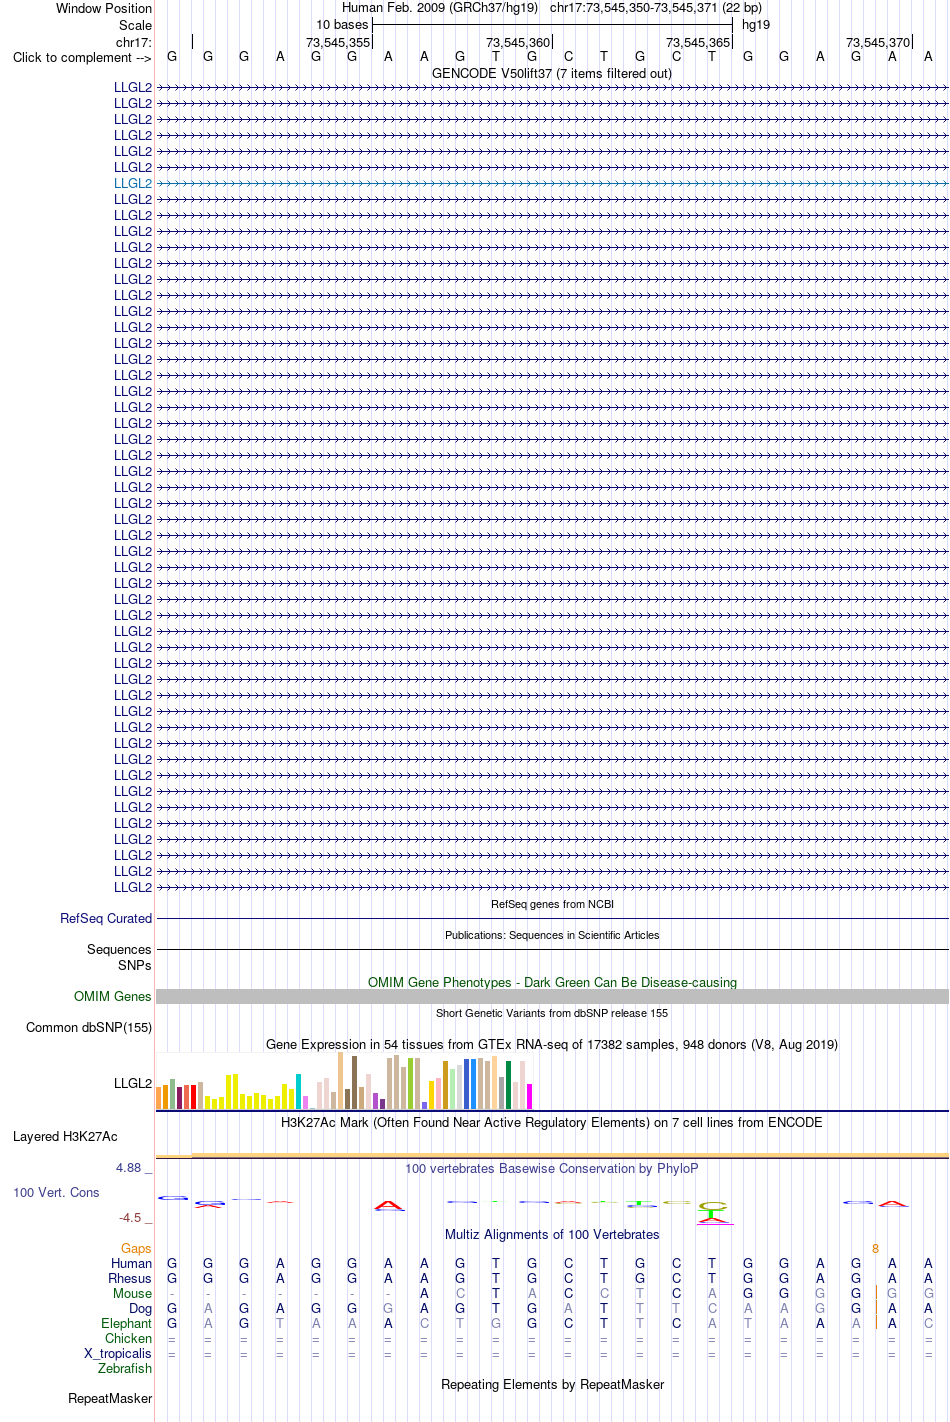Open the H3K27Ac Mark track title
The height and width of the screenshot is (1422, 950).
tap(552, 1122)
